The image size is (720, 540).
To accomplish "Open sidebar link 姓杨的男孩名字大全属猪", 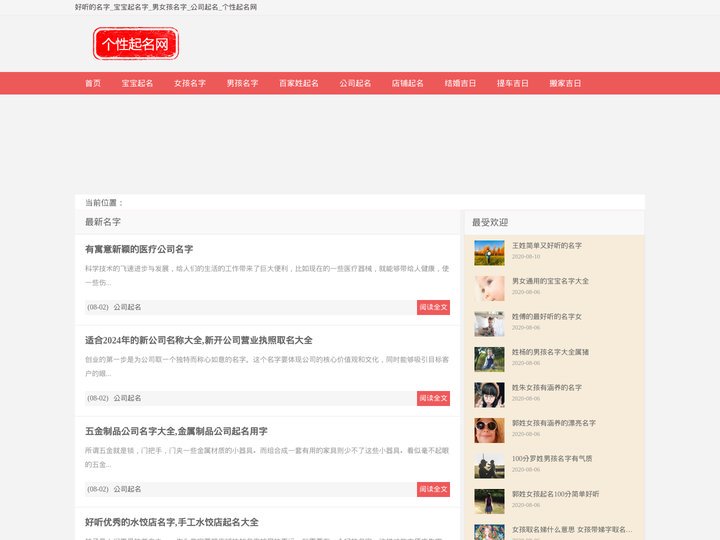I will (550, 352).
